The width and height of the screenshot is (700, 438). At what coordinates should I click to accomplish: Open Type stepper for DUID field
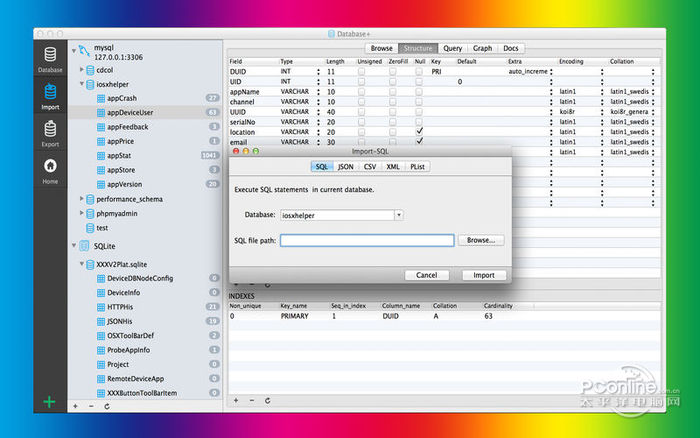(x=319, y=72)
